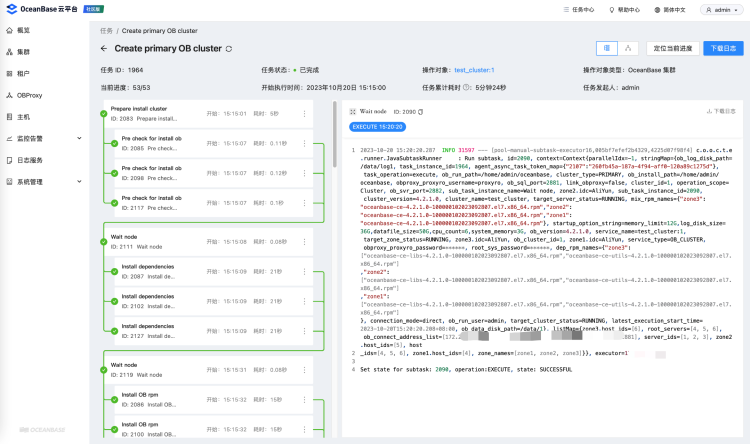Viewport: 750px width, 444px height.
Task: Click 定位当前进度 button
Action: [673, 48]
